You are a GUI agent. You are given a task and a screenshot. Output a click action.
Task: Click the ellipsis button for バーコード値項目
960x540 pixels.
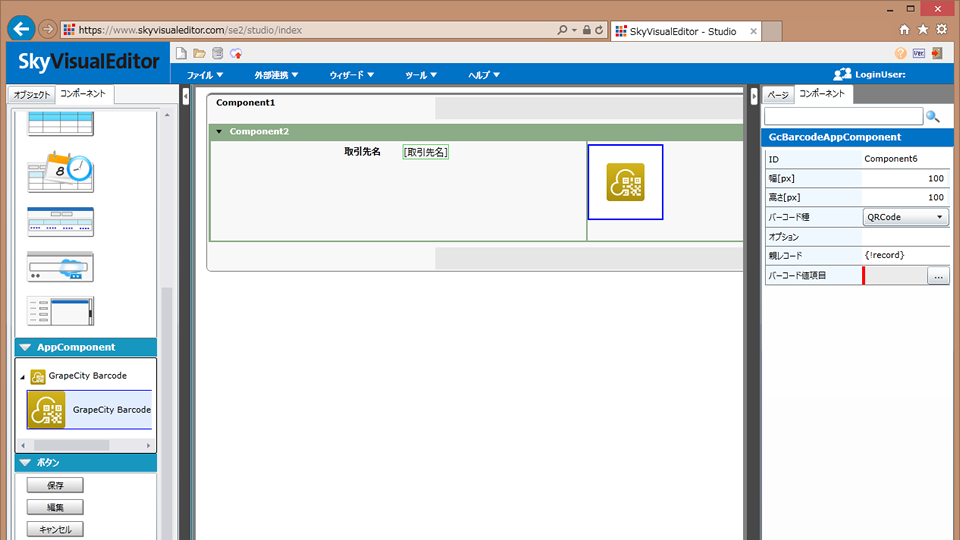[x=938, y=276]
